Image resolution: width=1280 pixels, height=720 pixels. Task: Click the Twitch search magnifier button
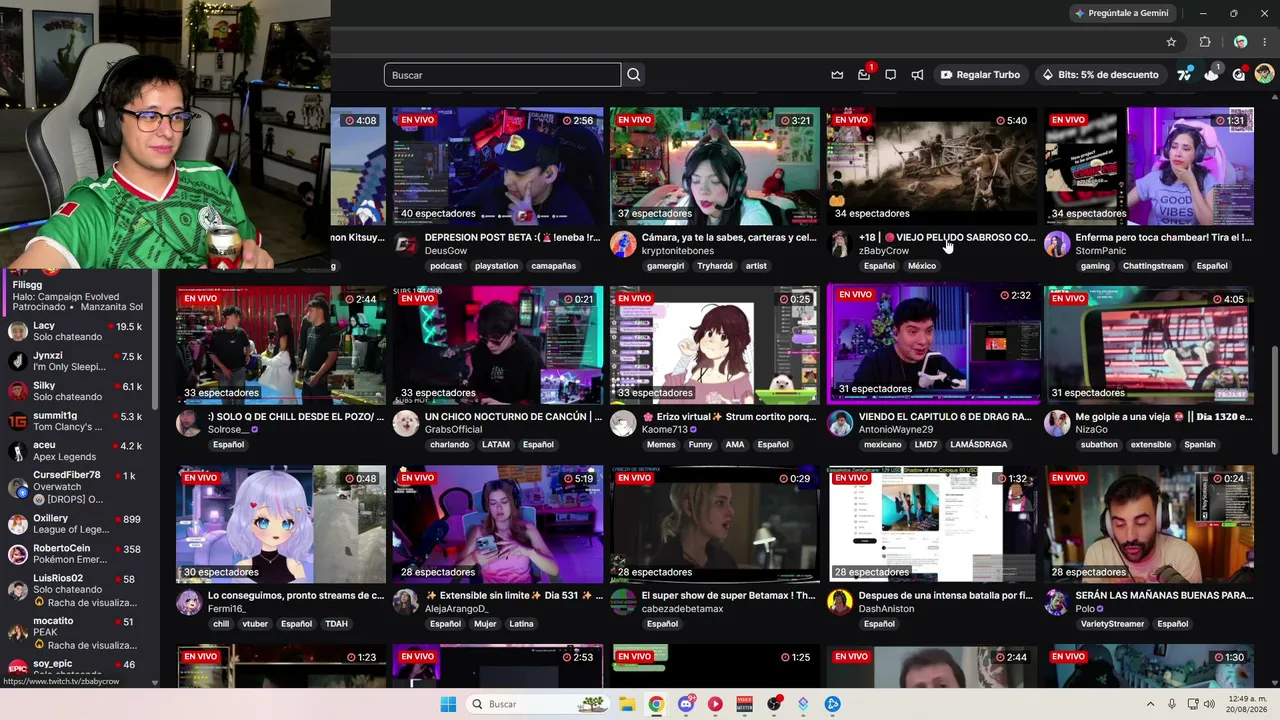pyautogui.click(x=634, y=75)
